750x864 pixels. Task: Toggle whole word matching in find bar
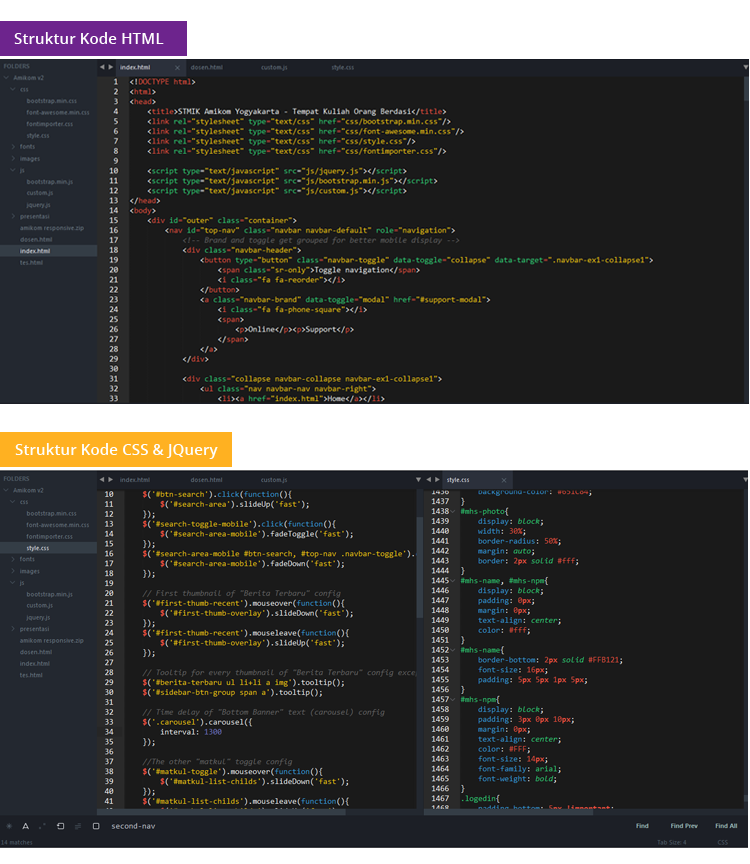[x=42, y=826]
